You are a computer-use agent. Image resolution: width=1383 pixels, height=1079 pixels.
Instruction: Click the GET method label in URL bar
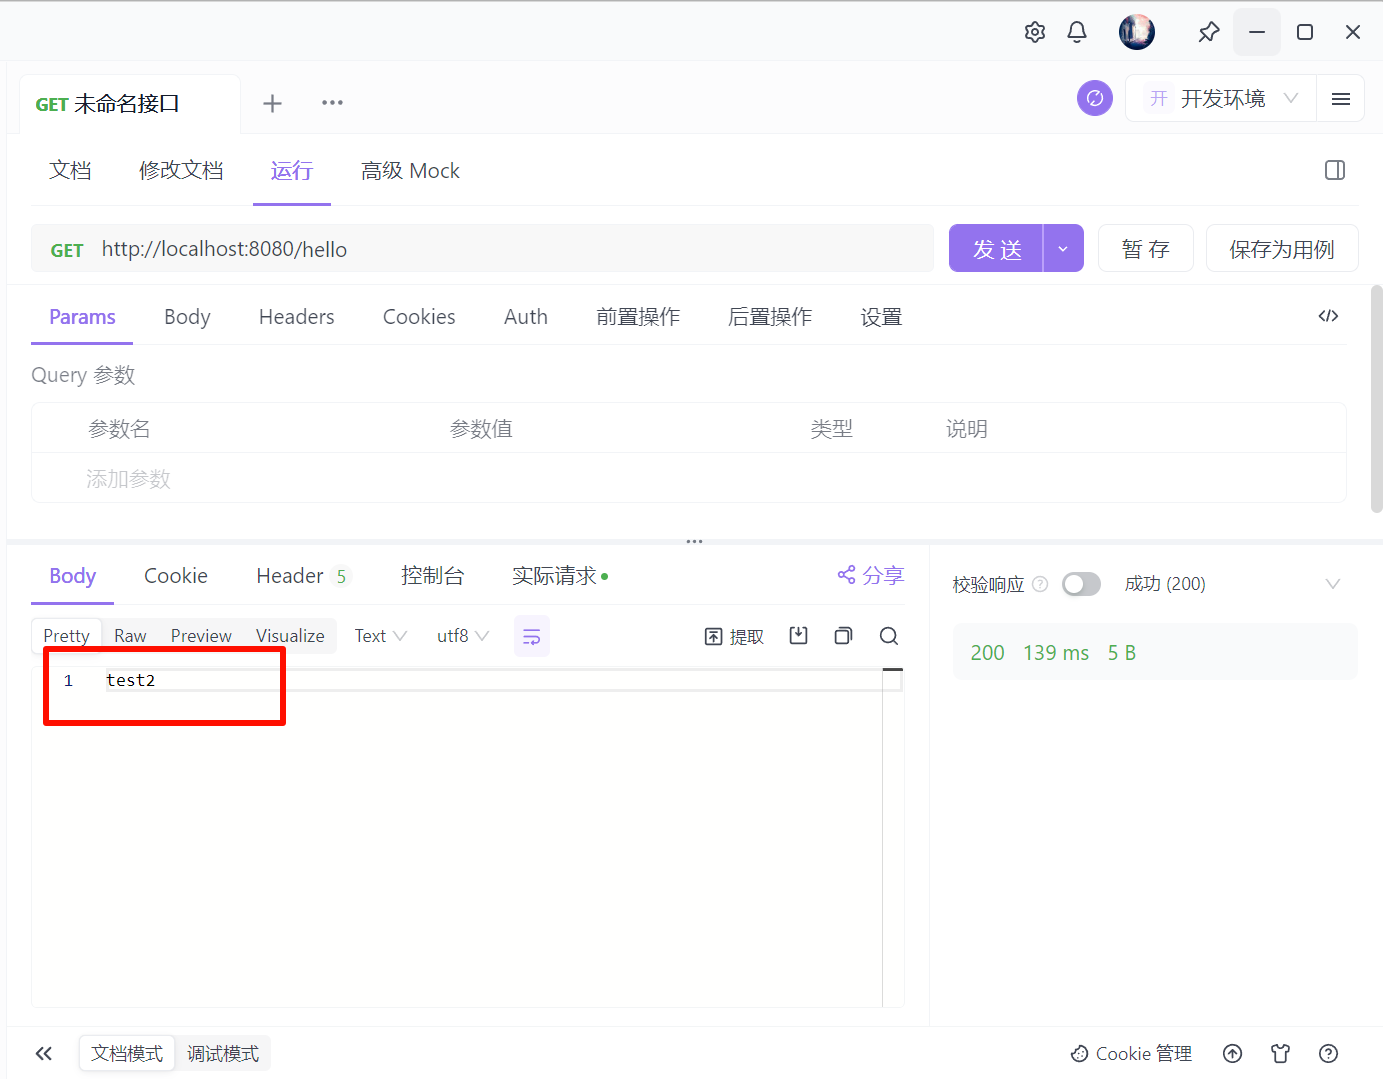click(x=67, y=250)
